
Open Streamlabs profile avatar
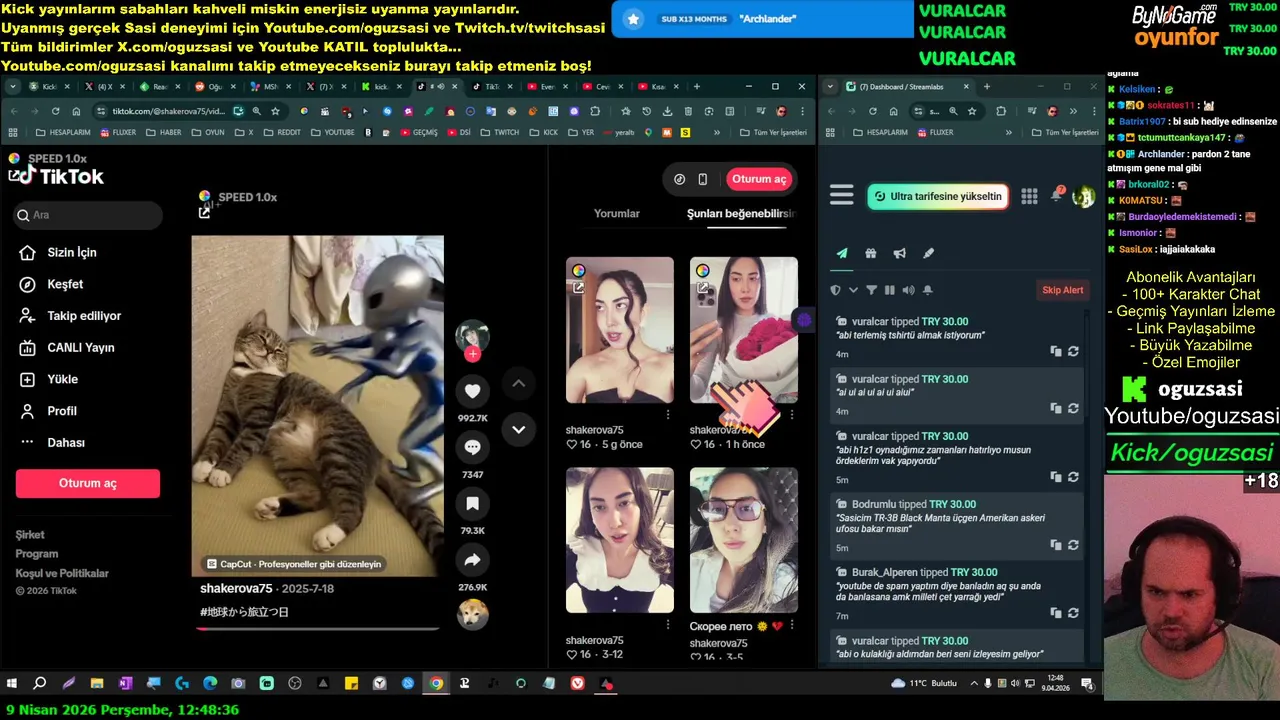pyautogui.click(x=1083, y=197)
